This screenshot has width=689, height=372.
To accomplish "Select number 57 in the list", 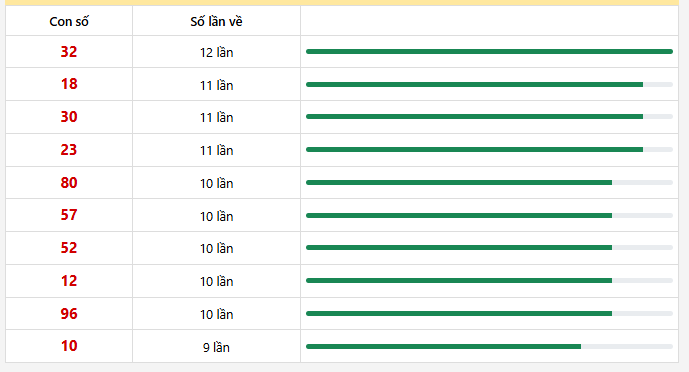I will coord(69,215).
